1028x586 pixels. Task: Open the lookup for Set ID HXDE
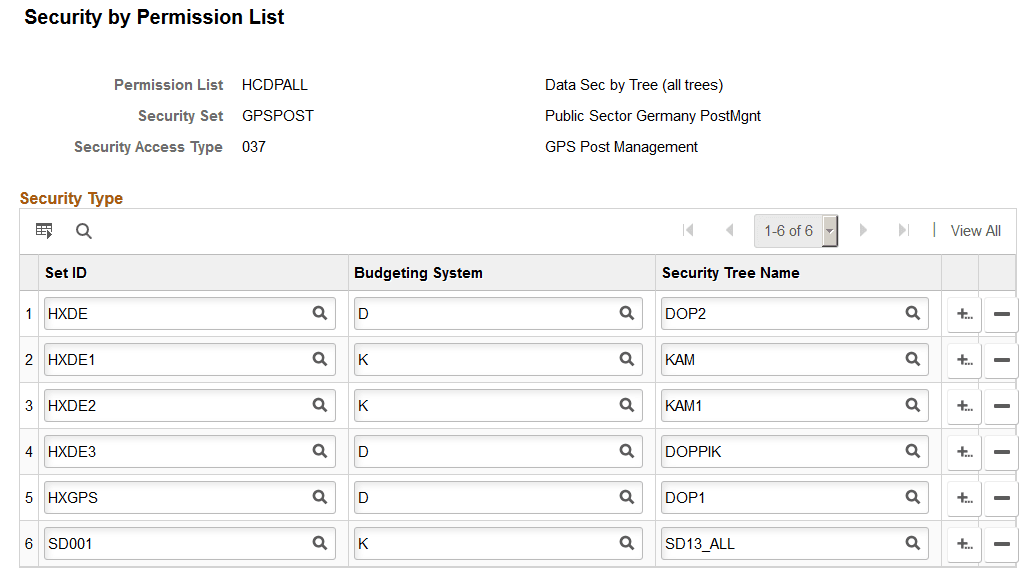pyautogui.click(x=319, y=313)
